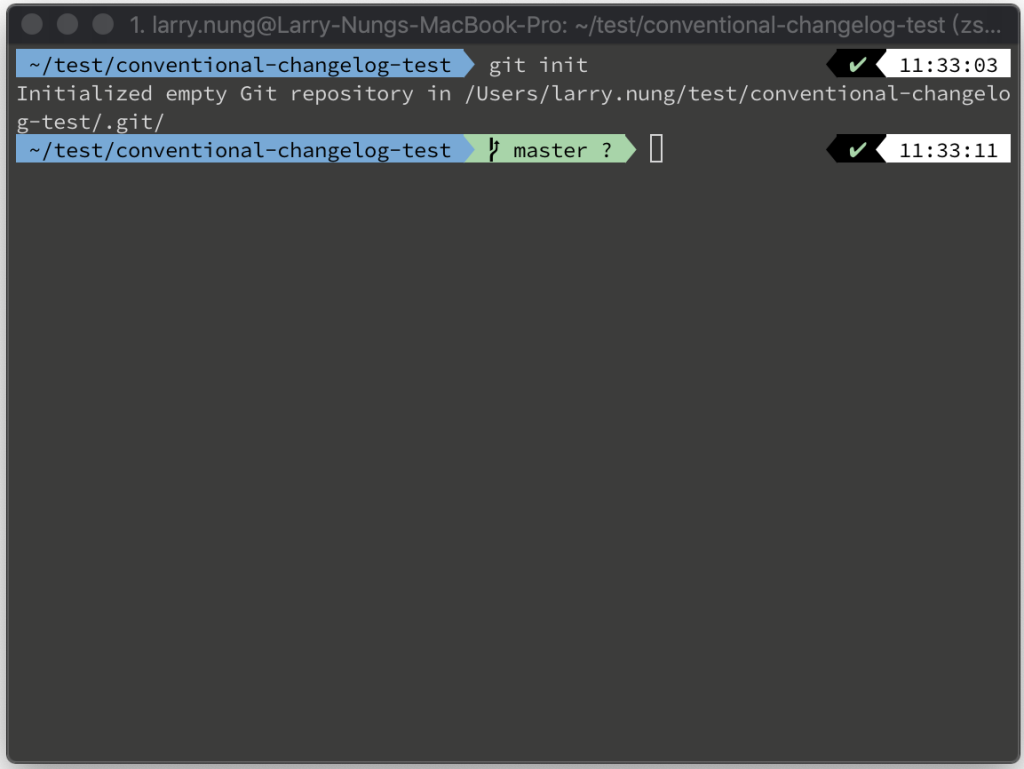Click the first prompt's blue directory path segment

tap(240, 64)
